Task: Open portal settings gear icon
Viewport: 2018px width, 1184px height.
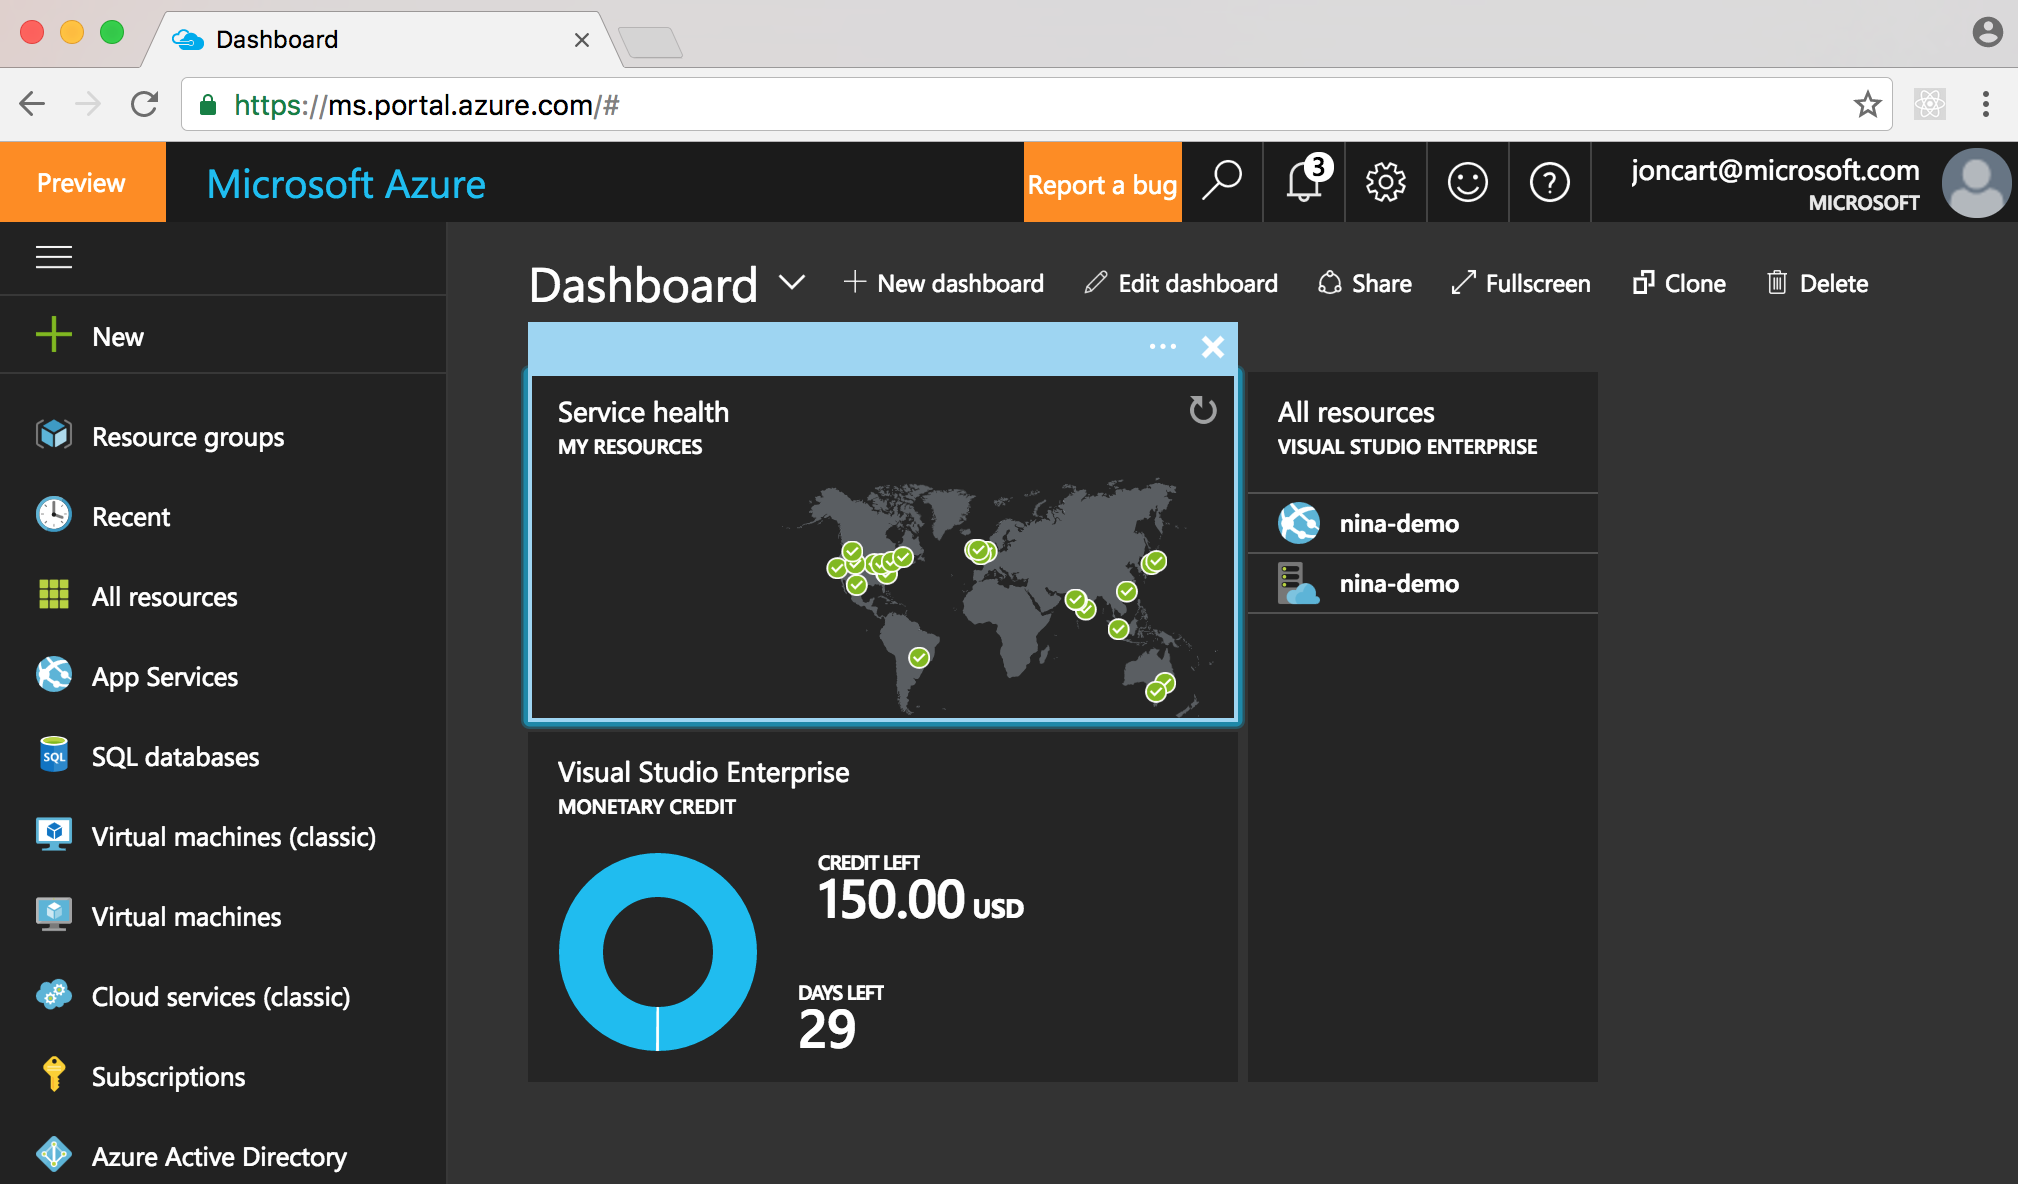Action: pyautogui.click(x=1385, y=183)
